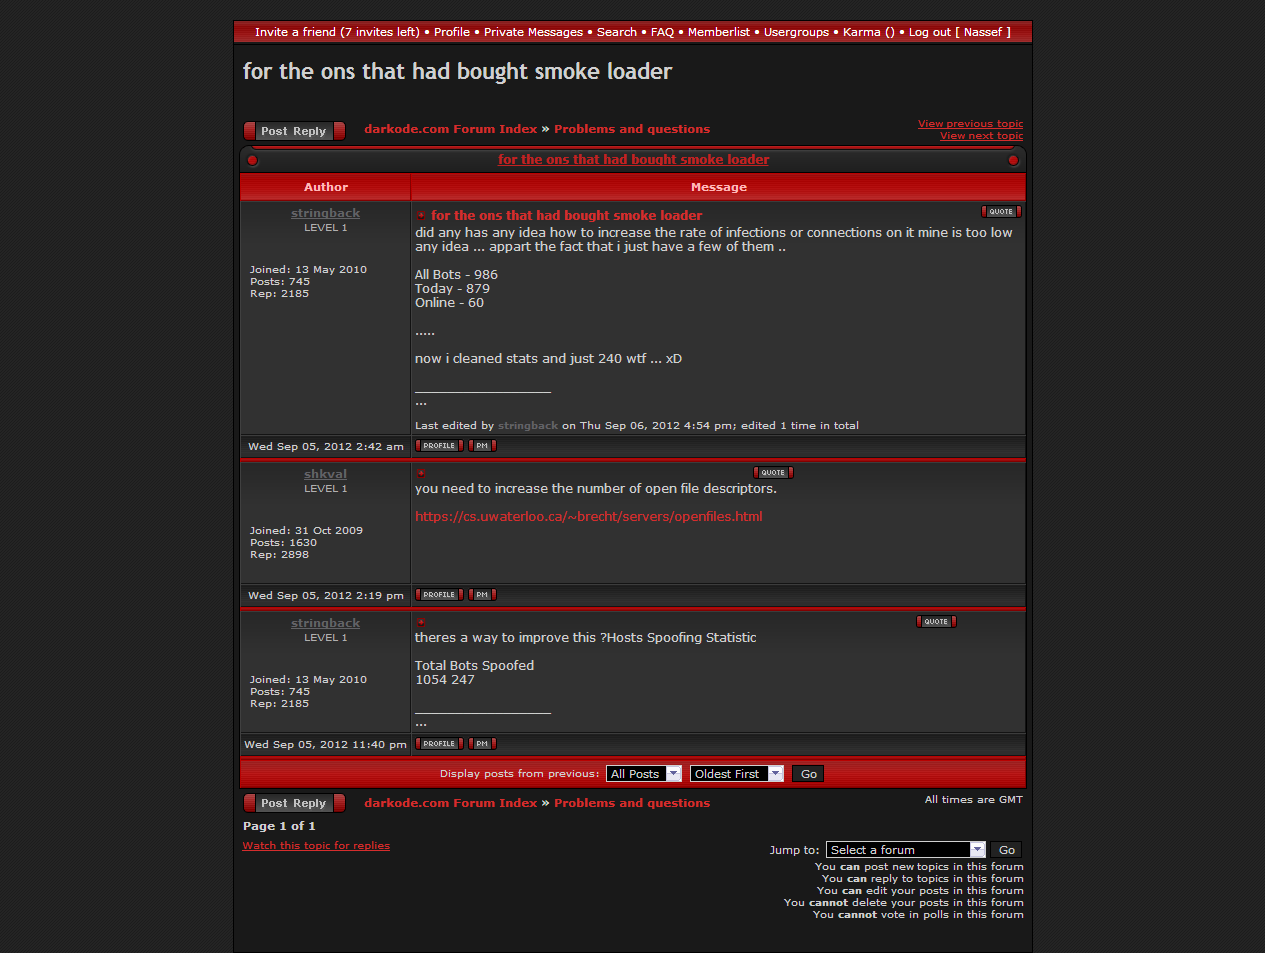Screen dimensions: 1265x953
Task: Click the small post icon beside shkval's message
Action: tap(421, 473)
